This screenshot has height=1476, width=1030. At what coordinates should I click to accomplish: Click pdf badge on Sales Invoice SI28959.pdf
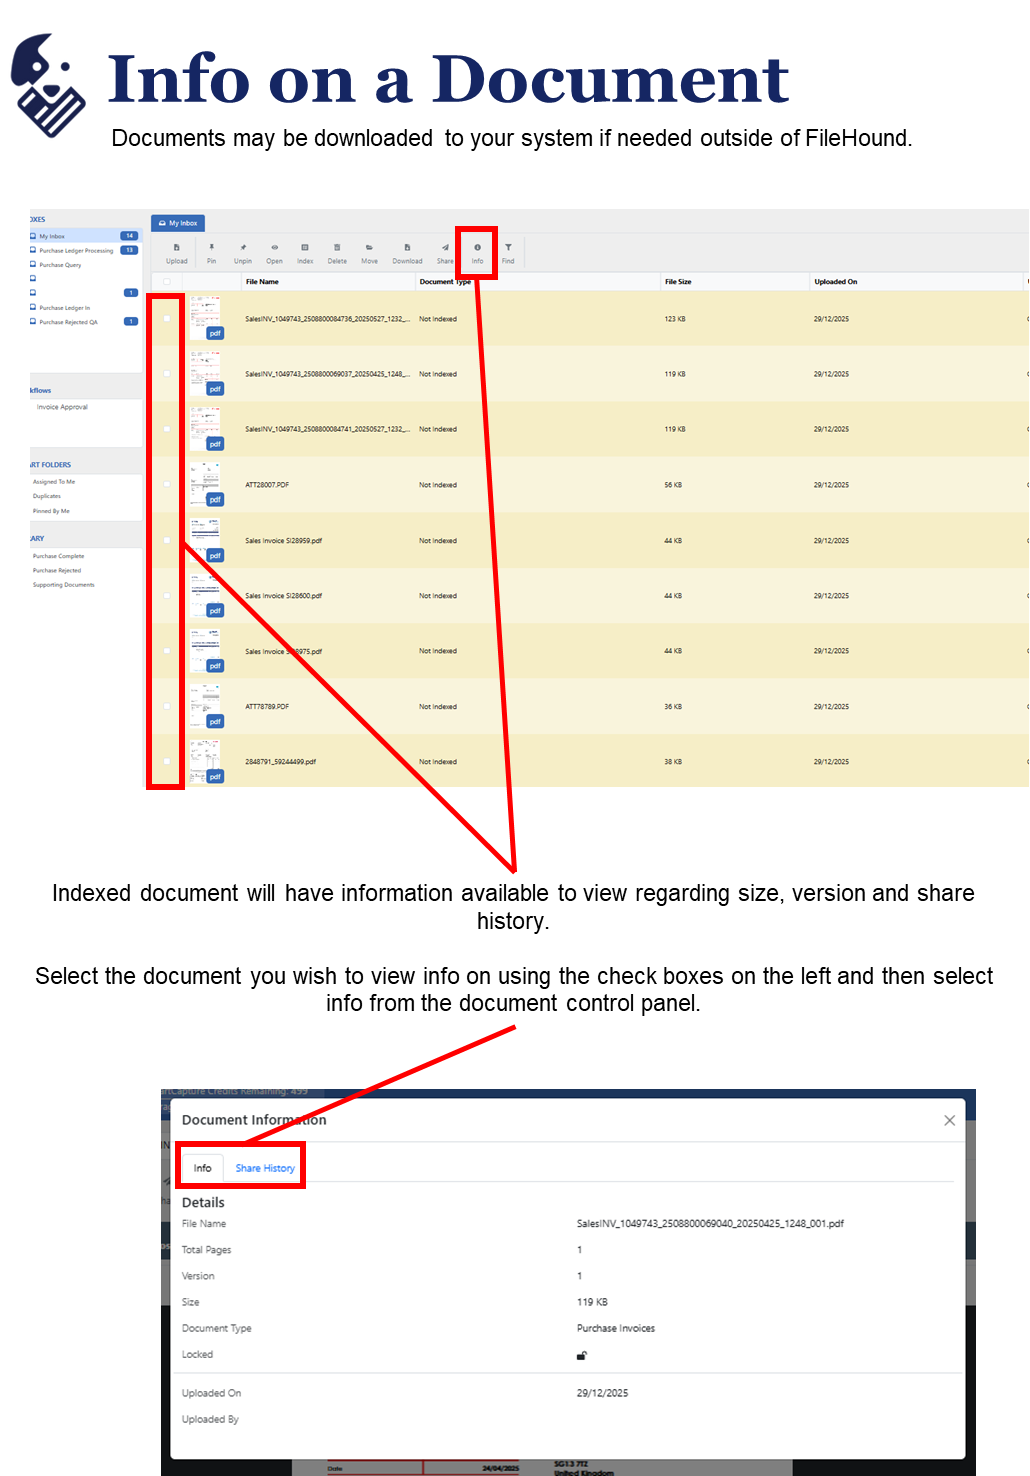[x=215, y=555]
